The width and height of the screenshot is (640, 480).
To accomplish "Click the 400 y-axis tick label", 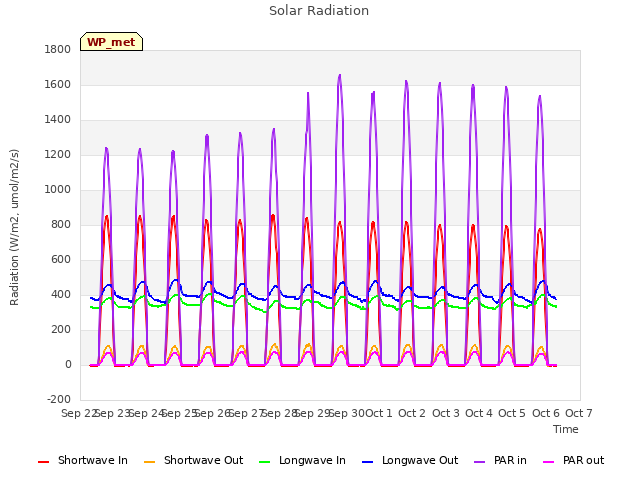I will (61, 295).
